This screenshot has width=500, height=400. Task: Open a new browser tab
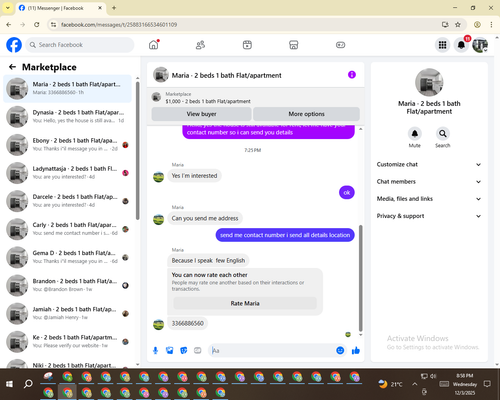pyautogui.click(x=114, y=8)
